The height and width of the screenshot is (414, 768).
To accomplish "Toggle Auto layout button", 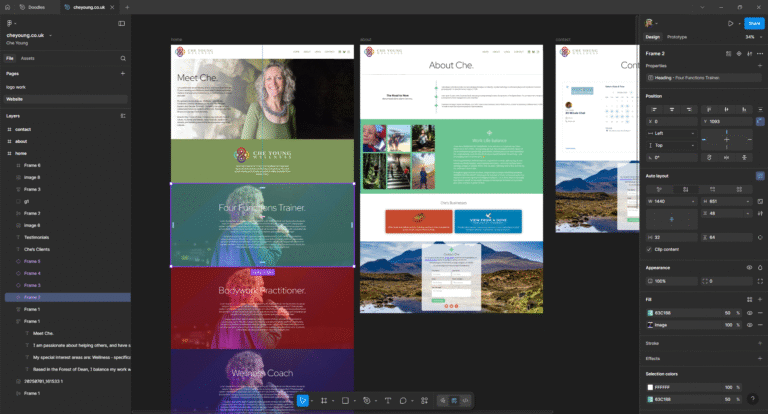I will pos(760,176).
